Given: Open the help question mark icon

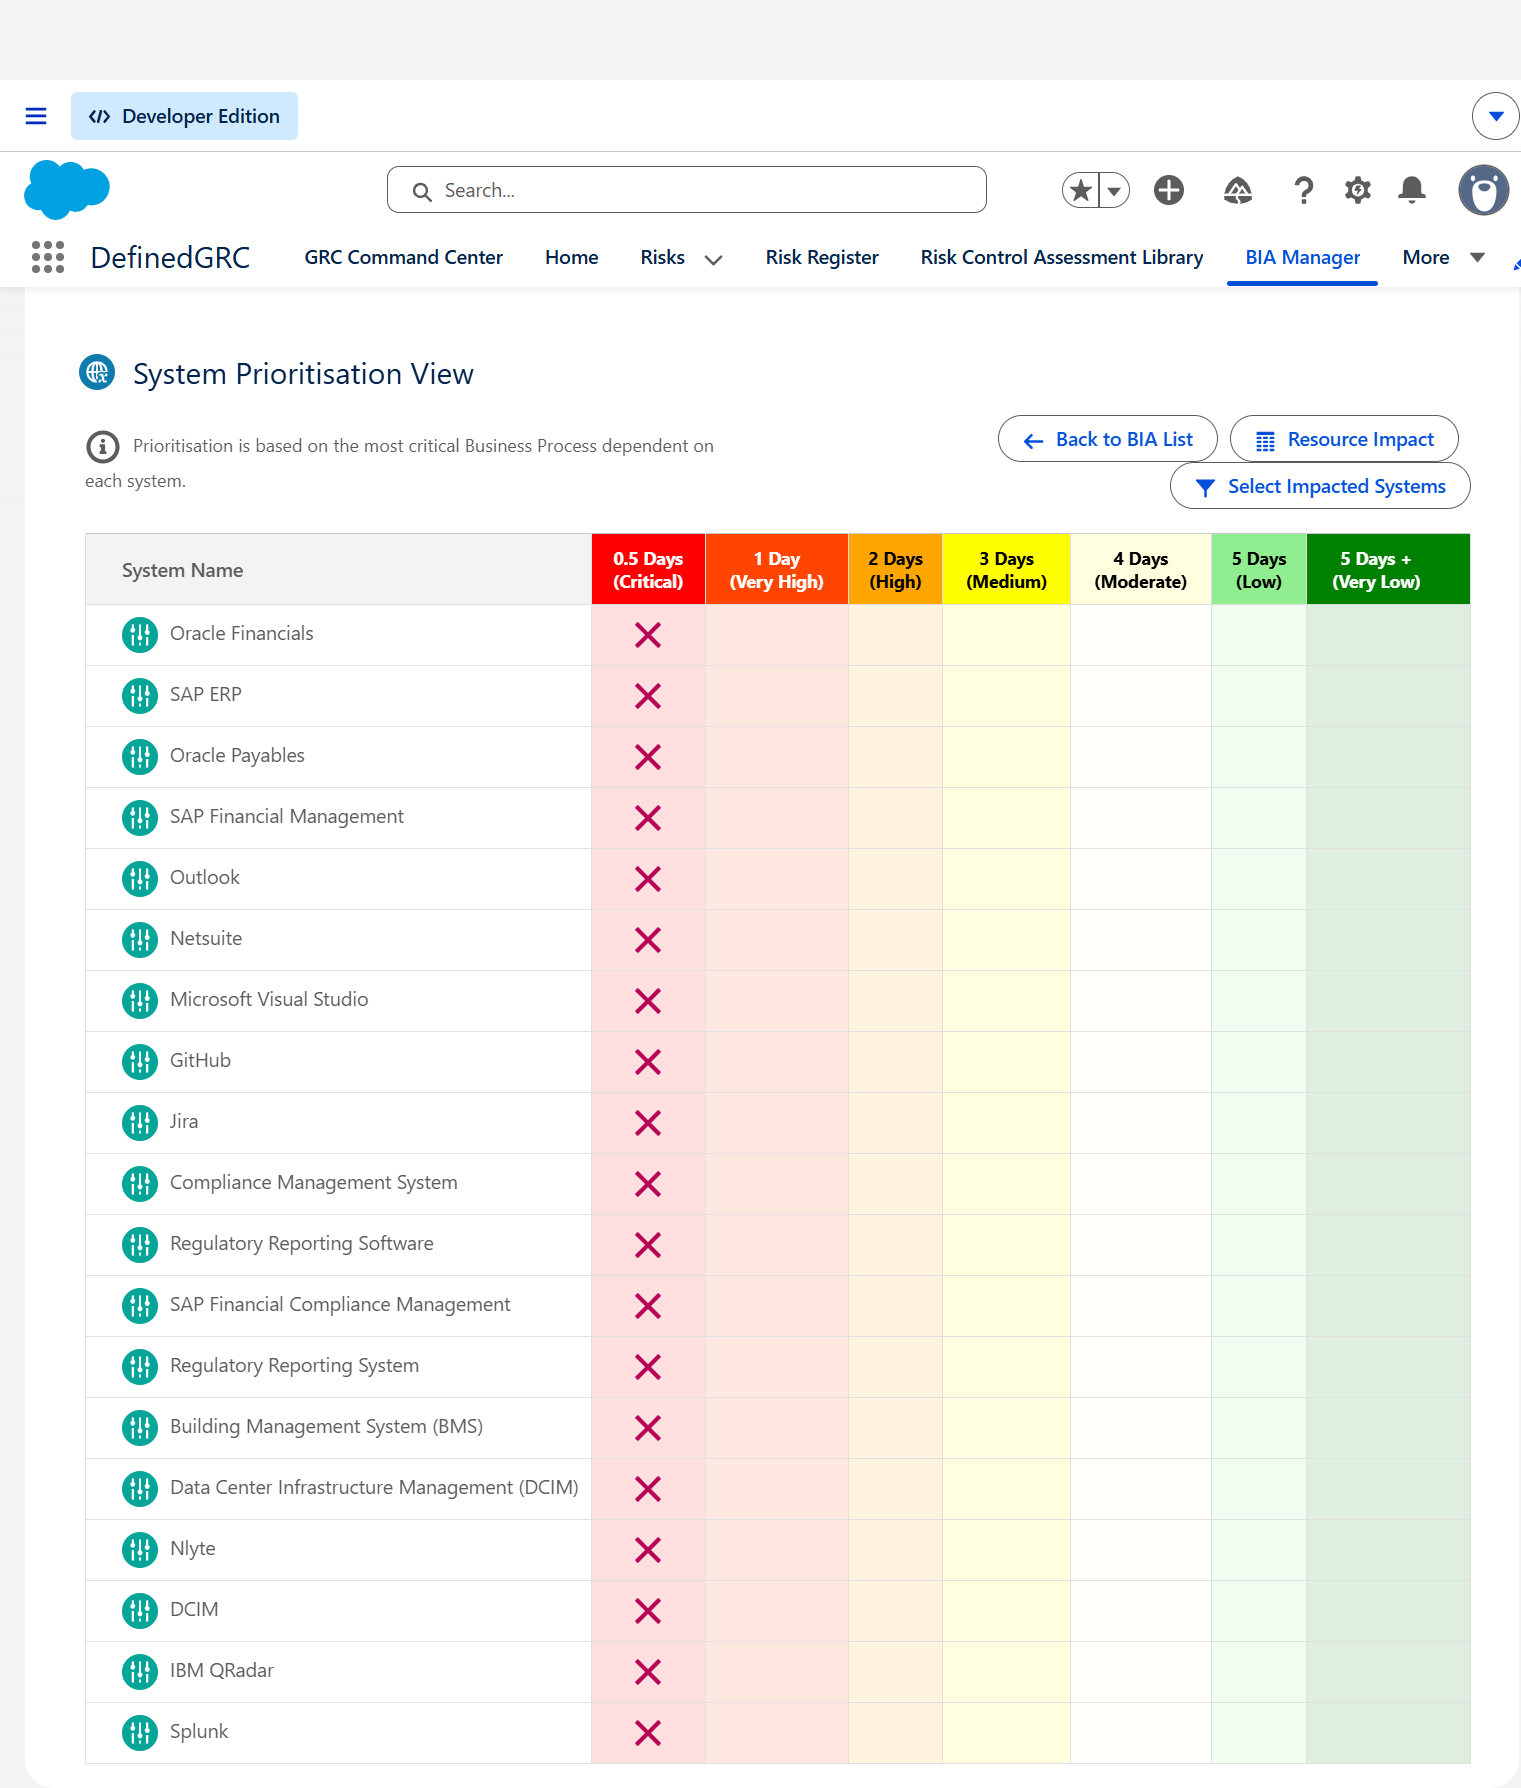Looking at the screenshot, I should point(1303,190).
